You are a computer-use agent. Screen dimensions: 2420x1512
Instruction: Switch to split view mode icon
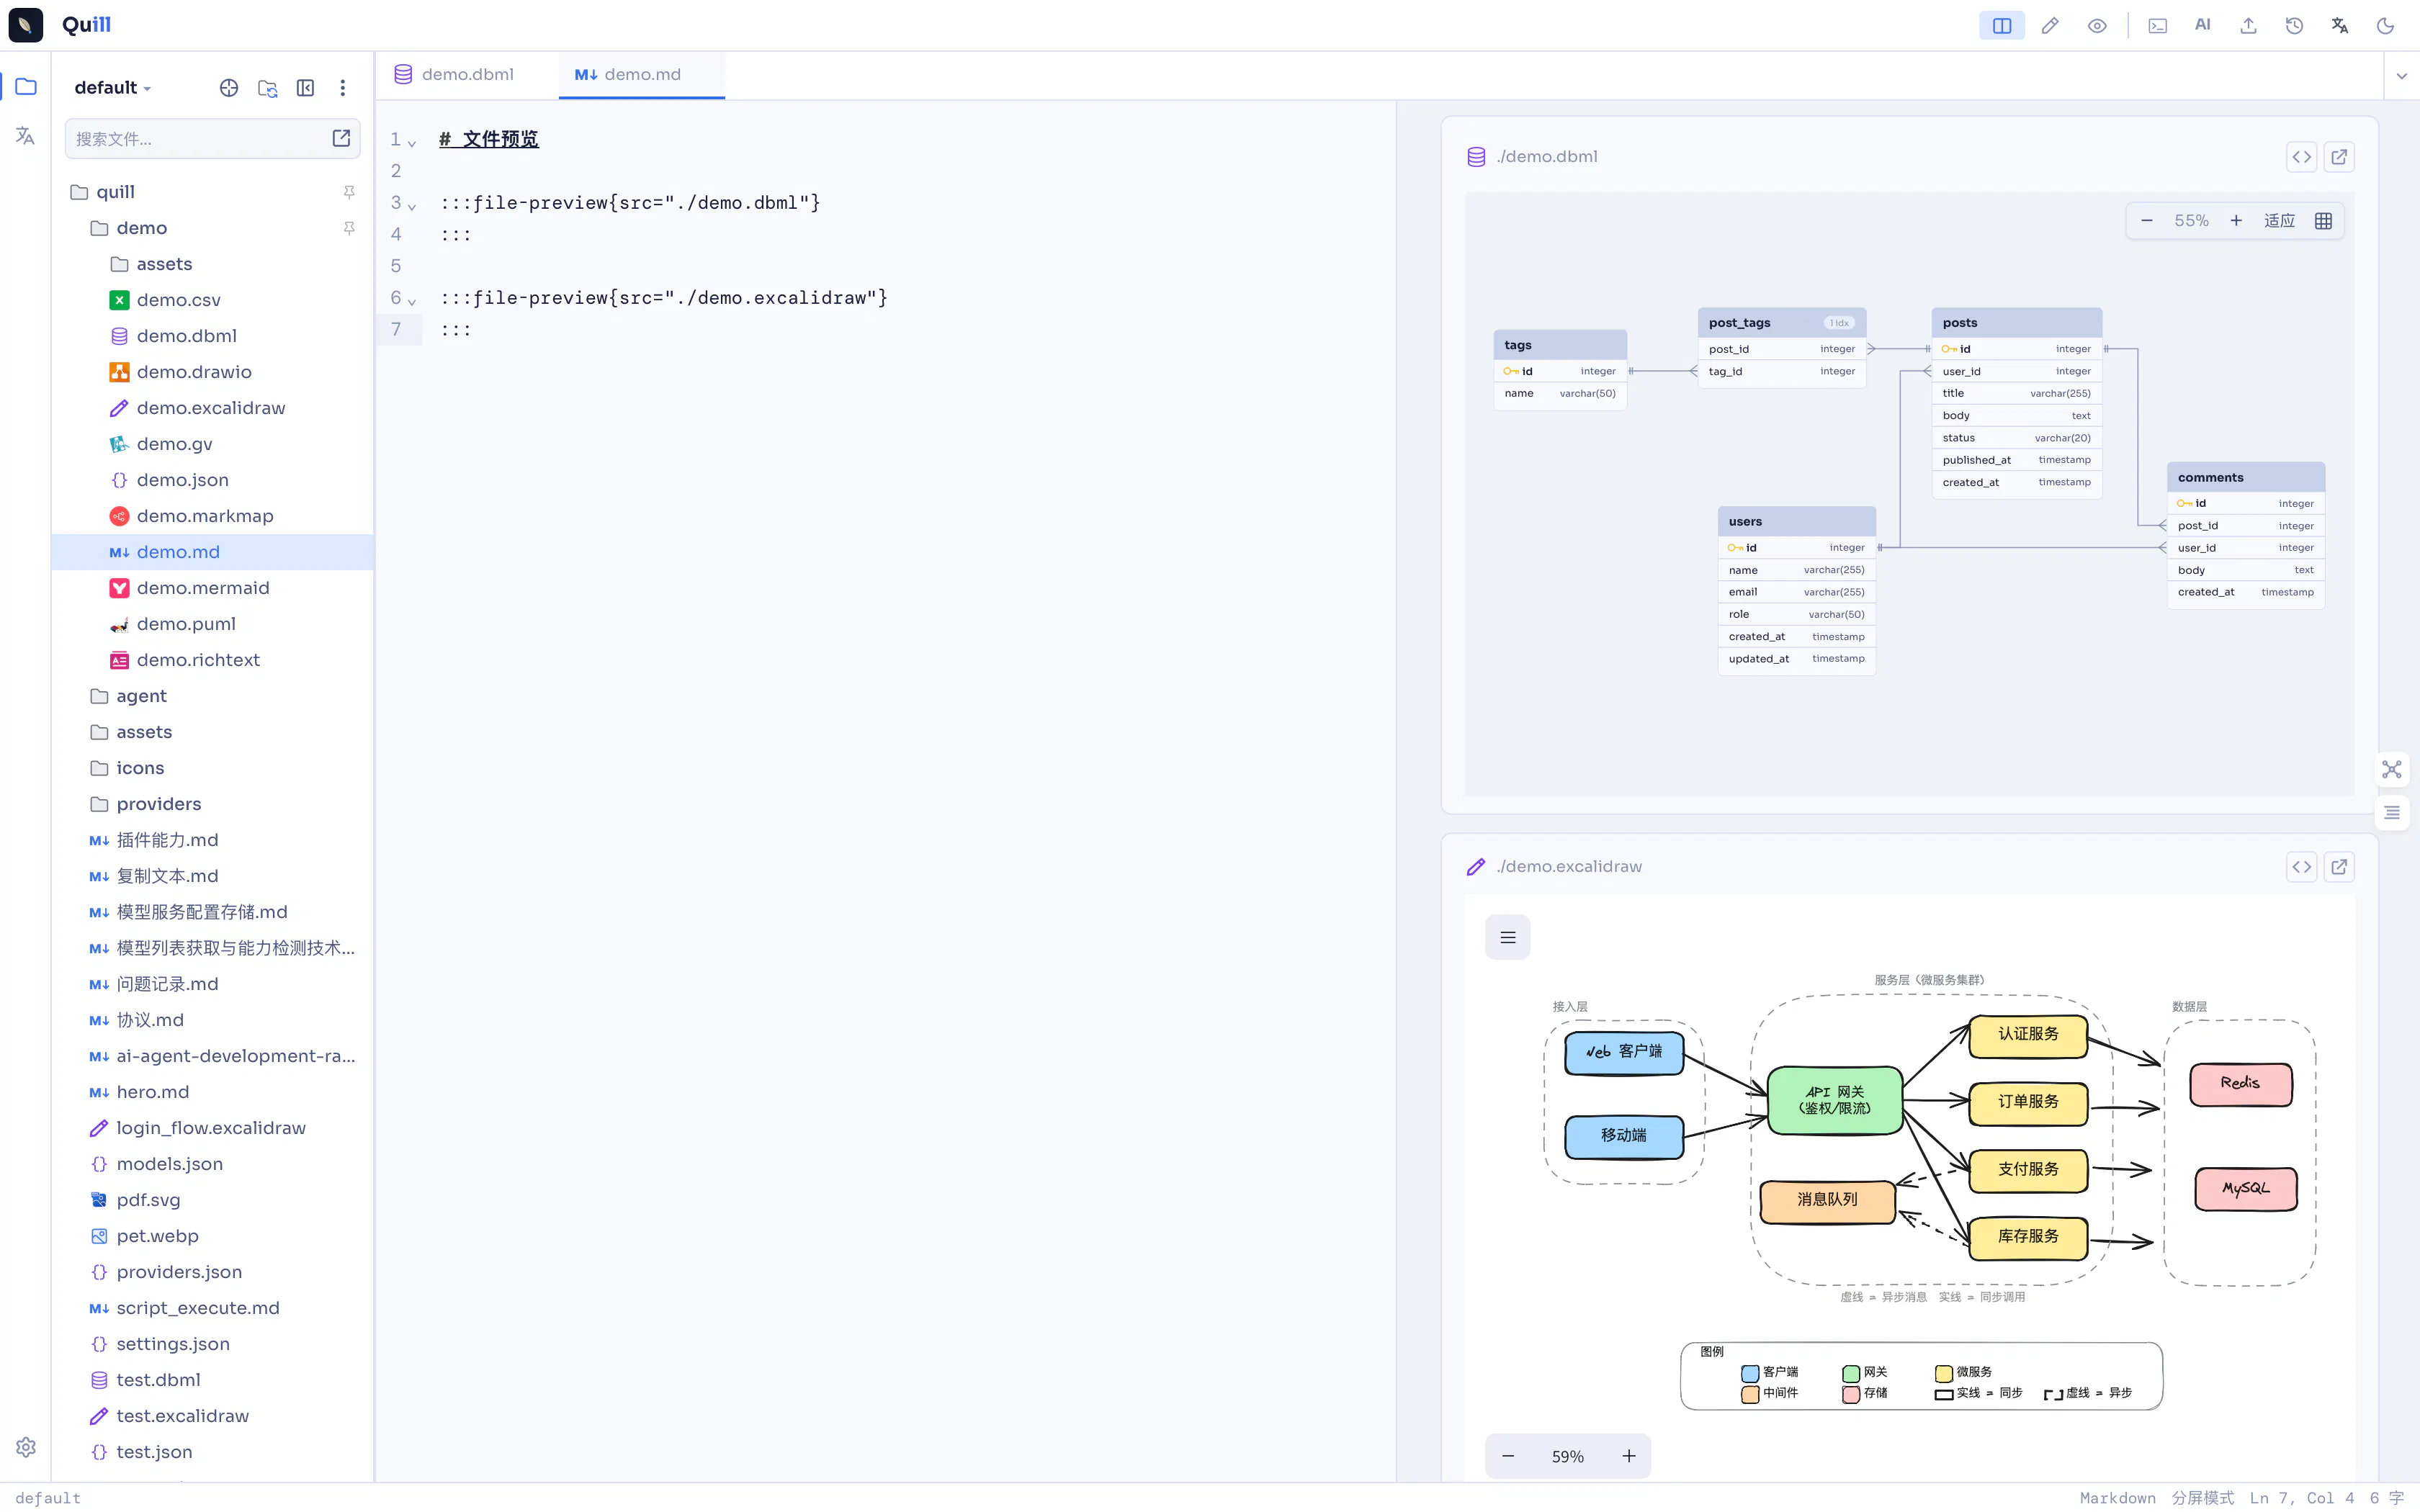2001,26
